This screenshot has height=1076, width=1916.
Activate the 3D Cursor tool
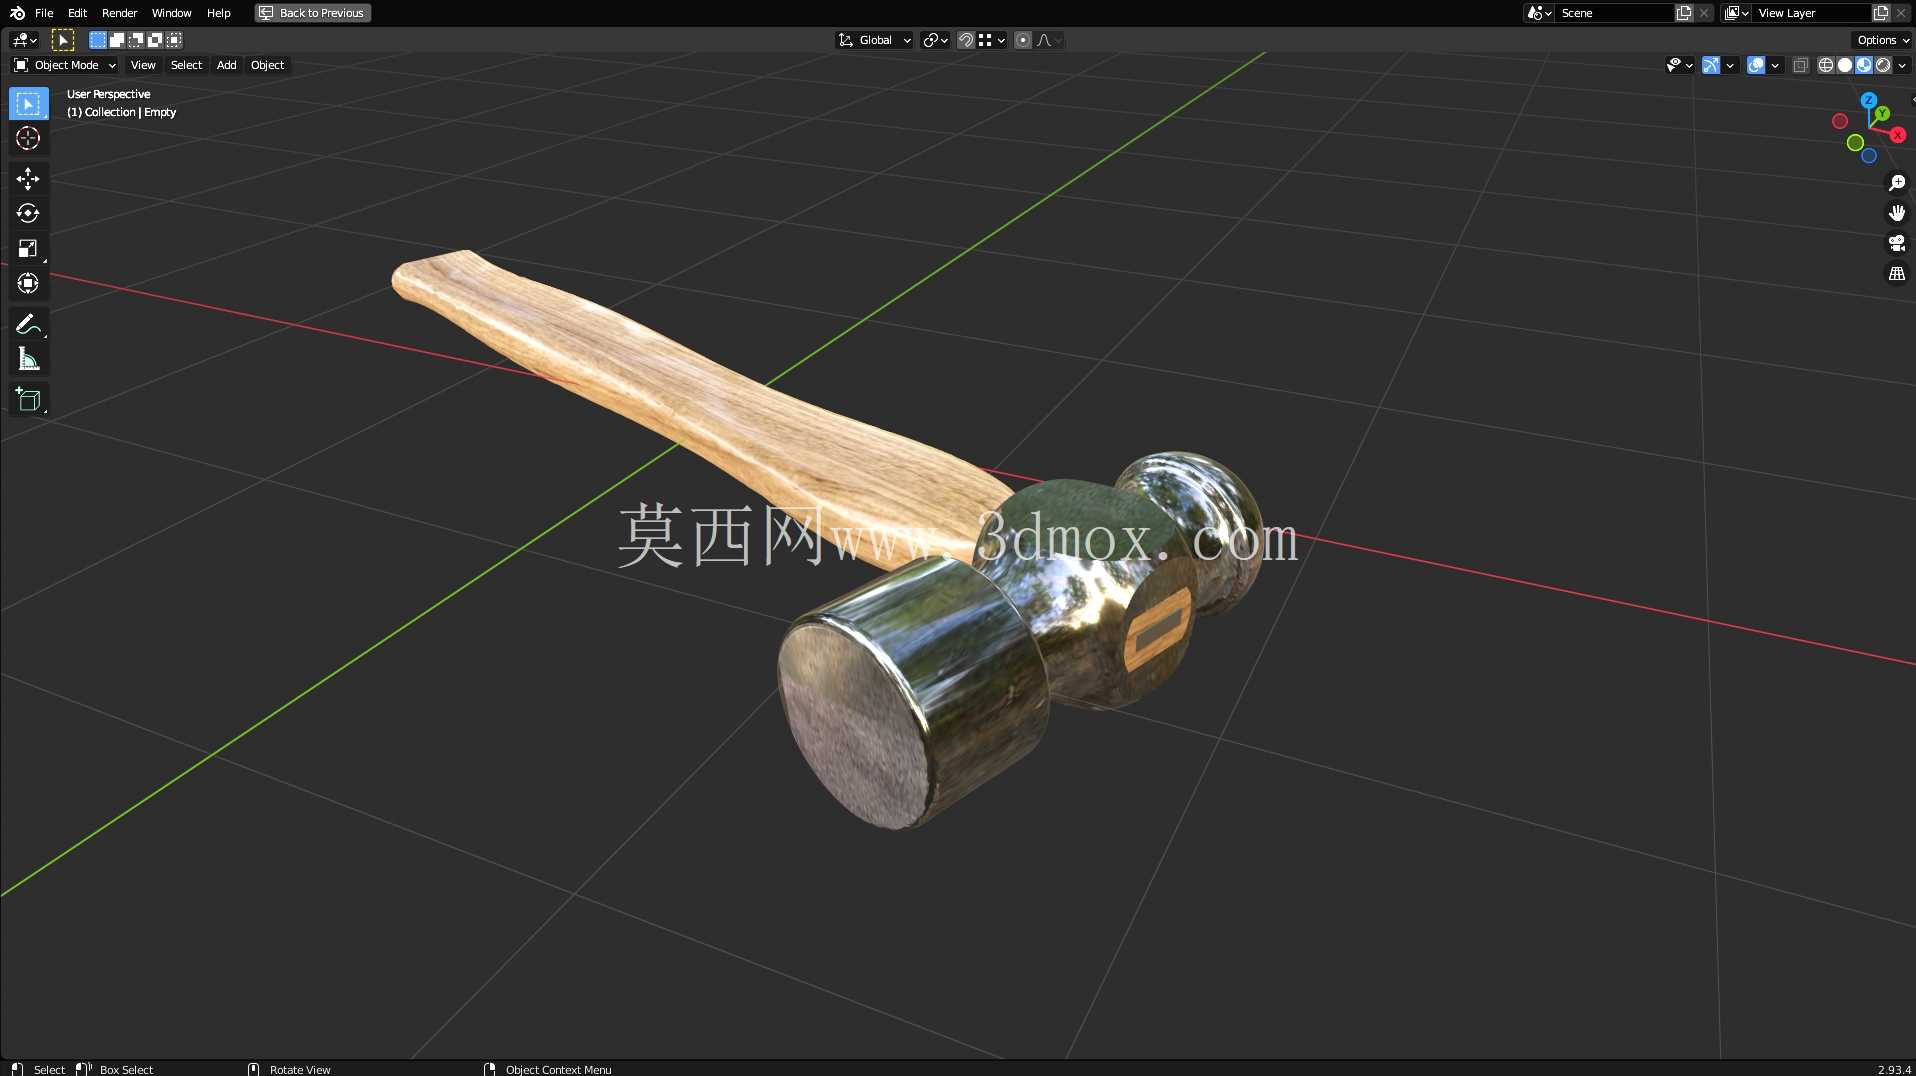click(x=28, y=138)
